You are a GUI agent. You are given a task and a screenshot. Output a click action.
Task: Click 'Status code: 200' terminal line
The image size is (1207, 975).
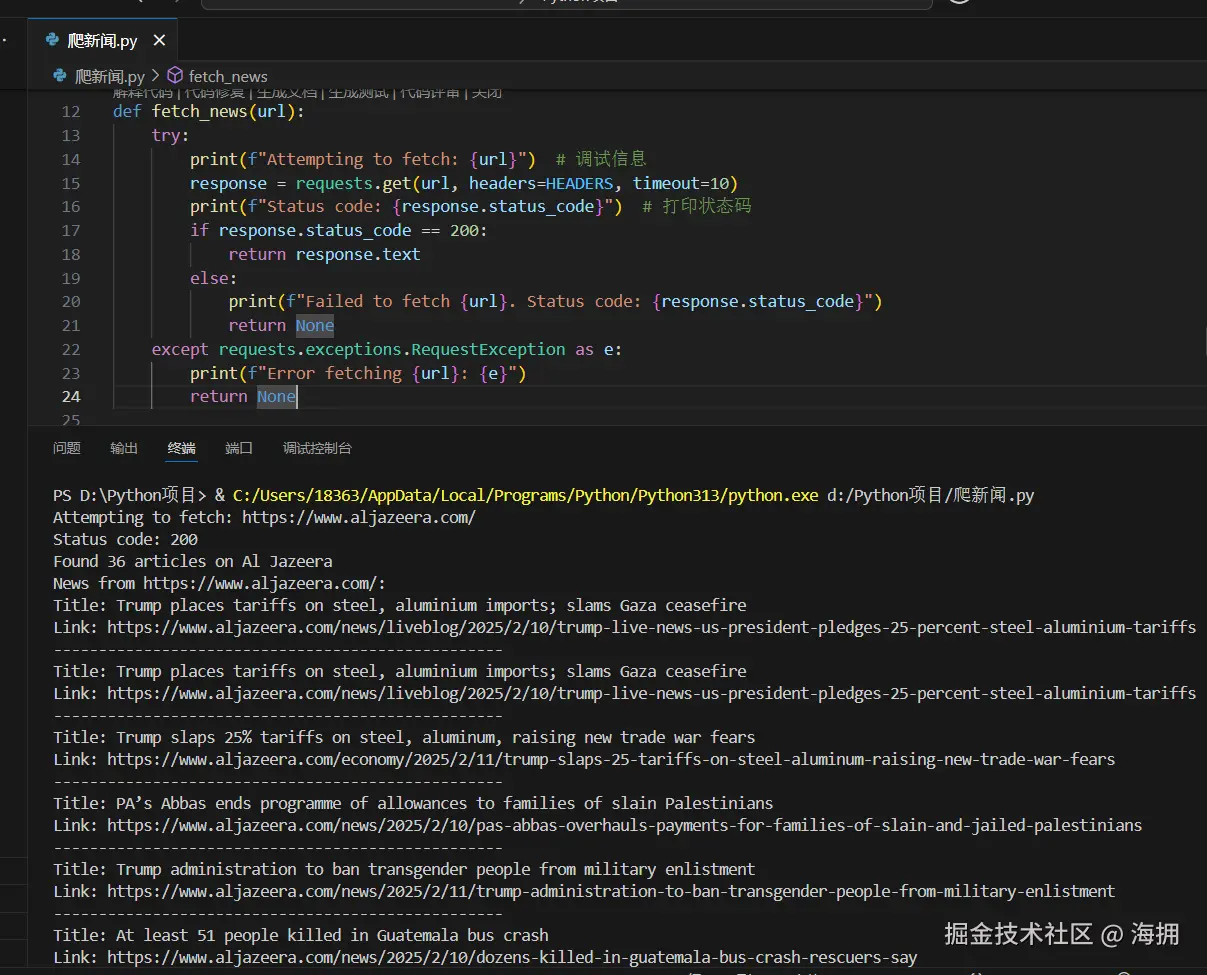(x=125, y=539)
